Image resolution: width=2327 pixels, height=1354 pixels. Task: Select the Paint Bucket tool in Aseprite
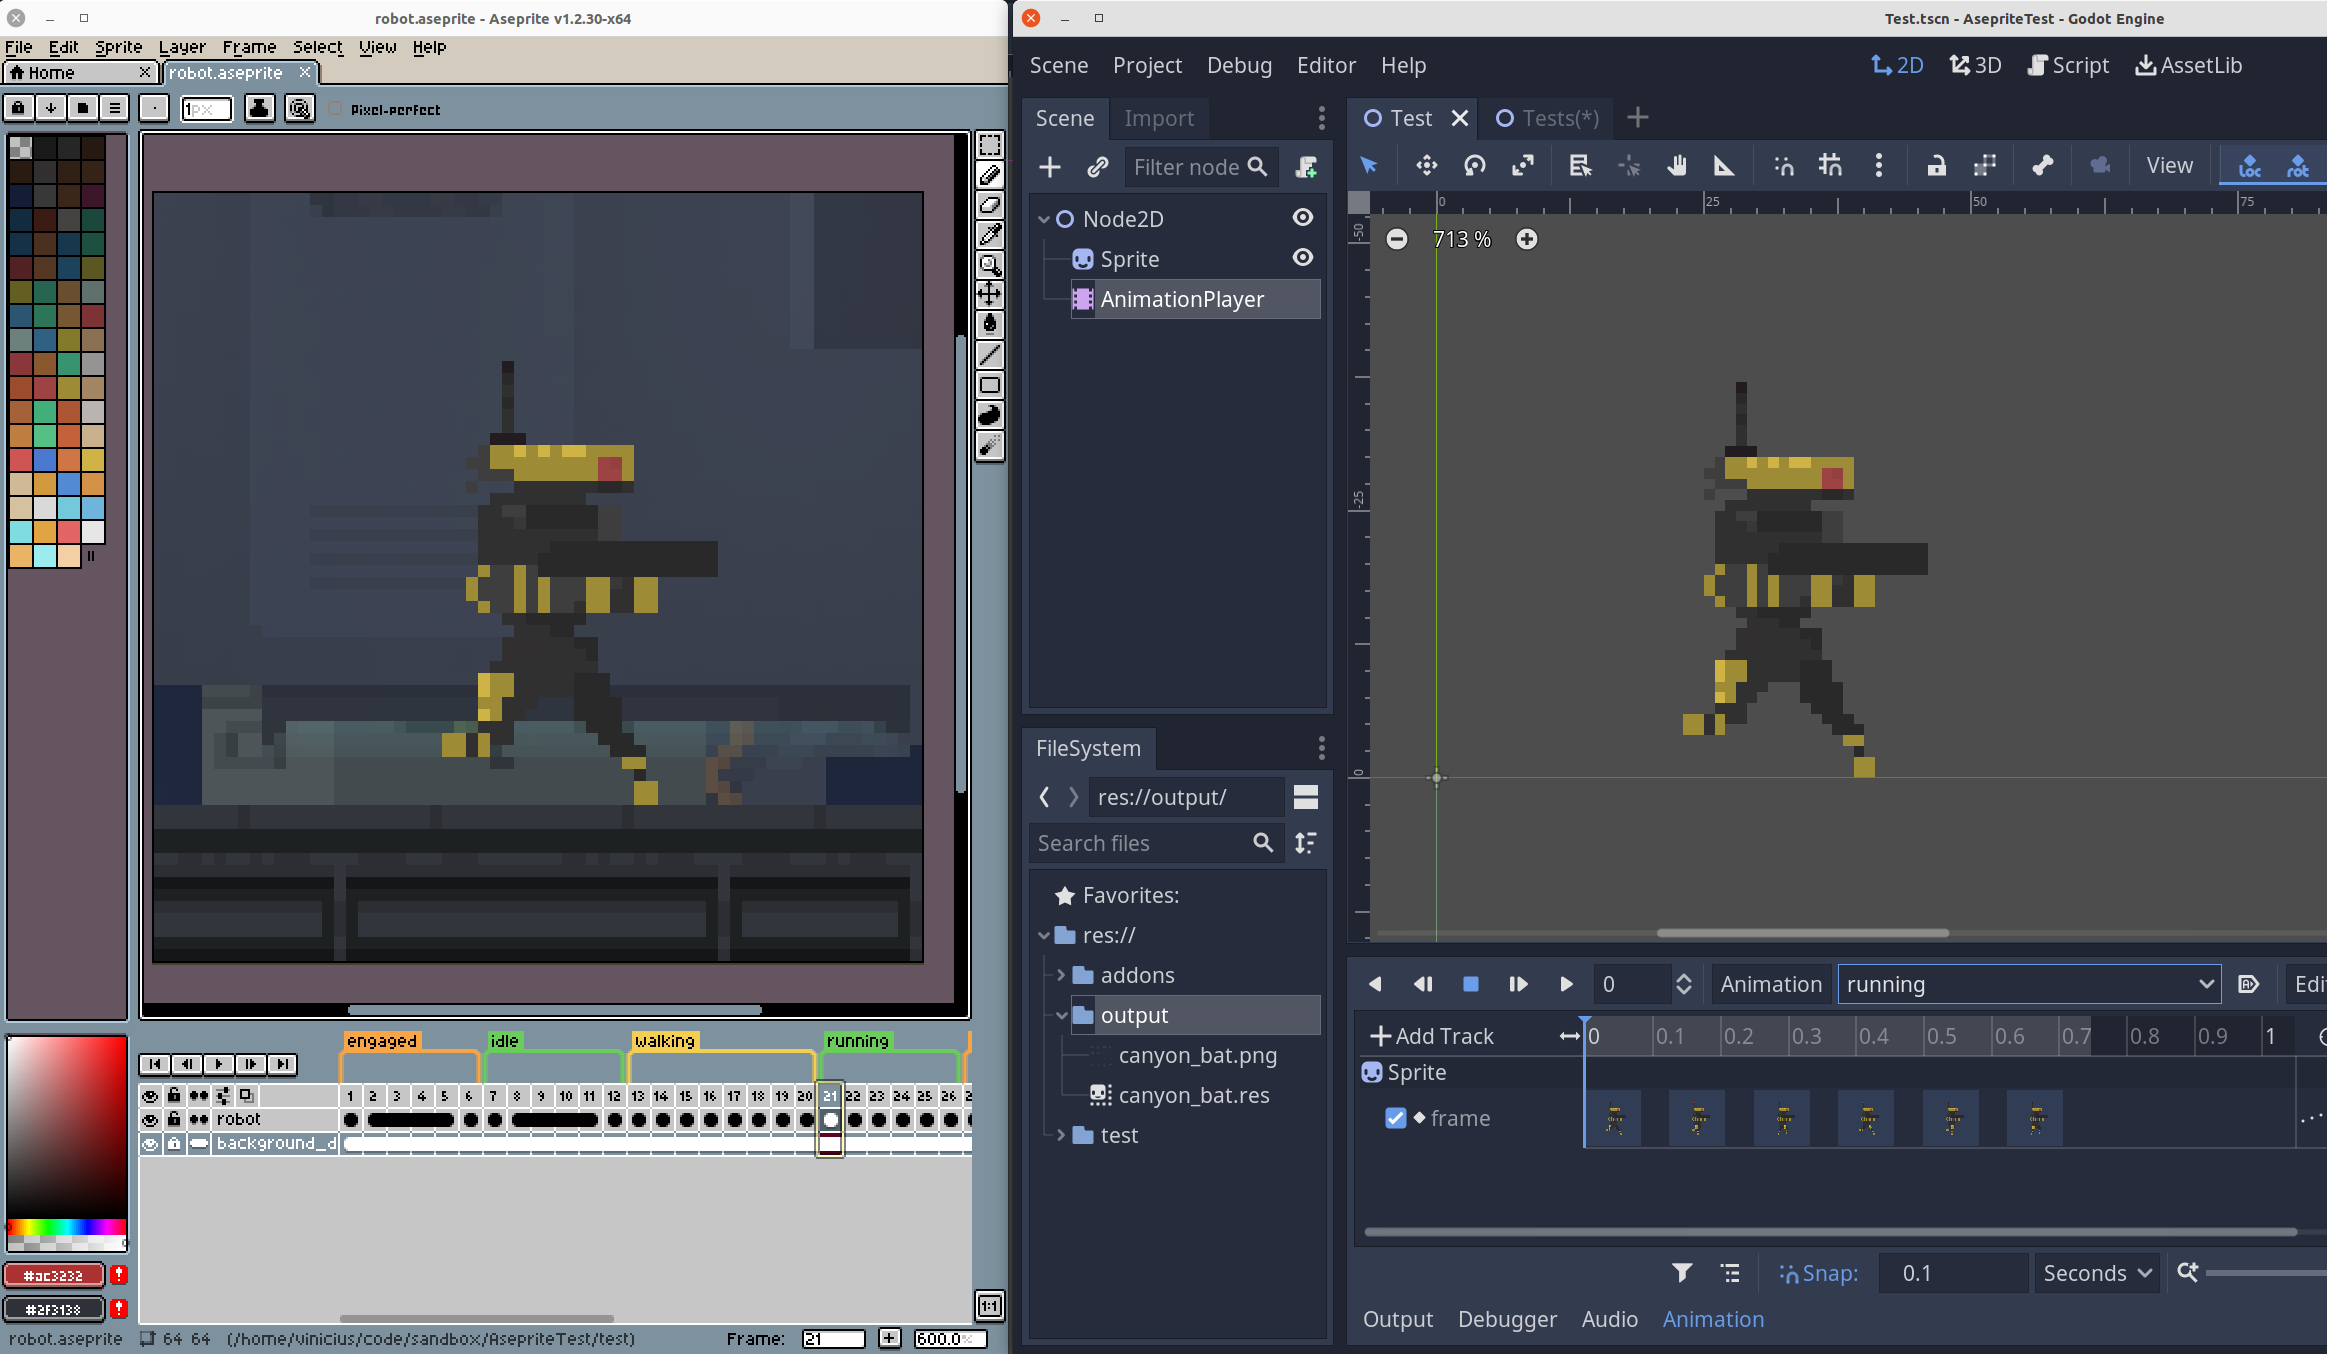[990, 324]
